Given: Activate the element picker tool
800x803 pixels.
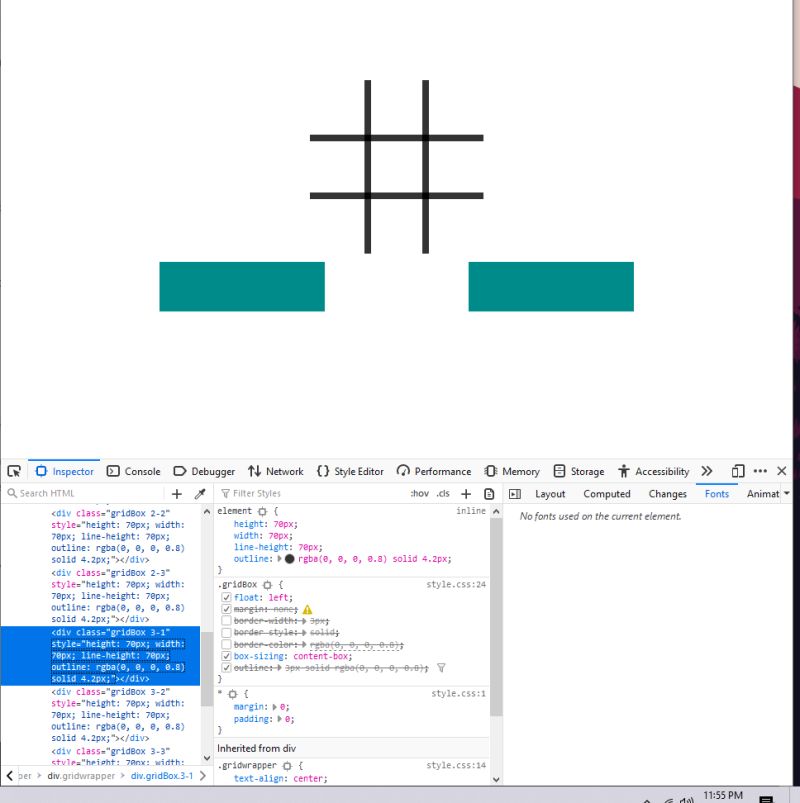Looking at the screenshot, I should tap(14, 472).
